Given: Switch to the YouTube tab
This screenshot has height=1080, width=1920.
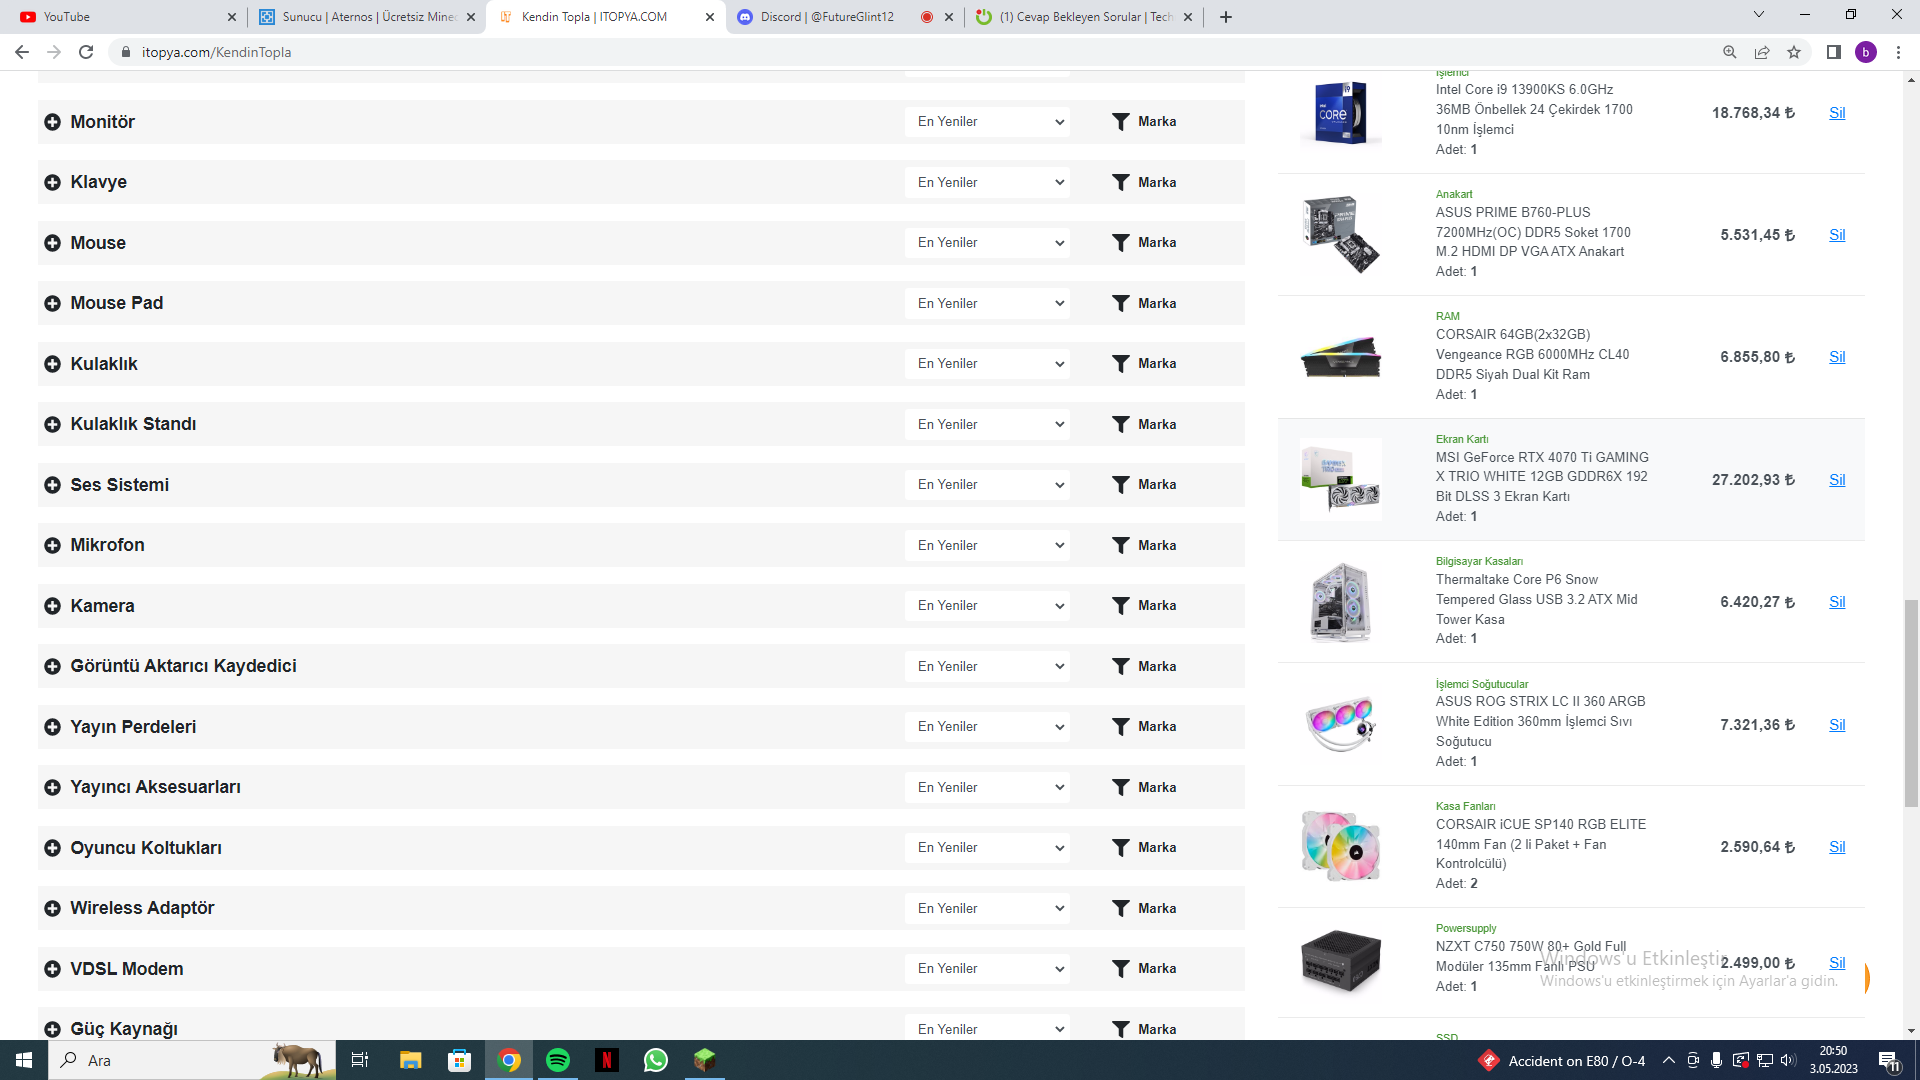Looking at the screenshot, I should pyautogui.click(x=120, y=17).
